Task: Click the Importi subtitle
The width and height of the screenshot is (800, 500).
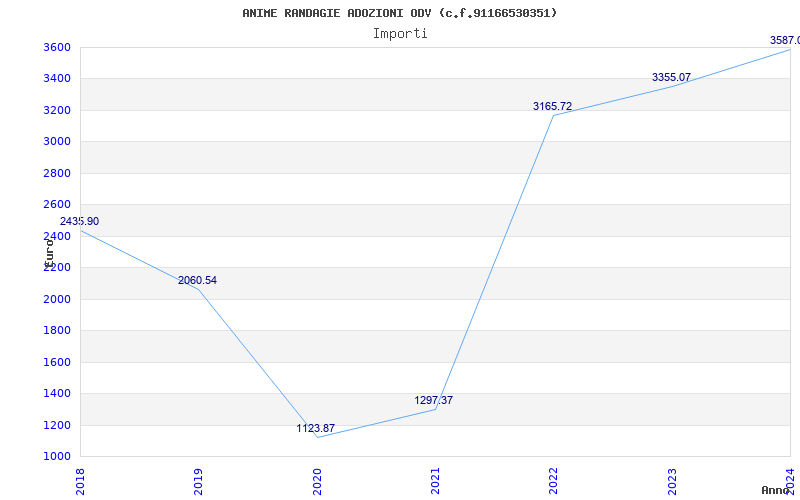Action: coord(400,34)
